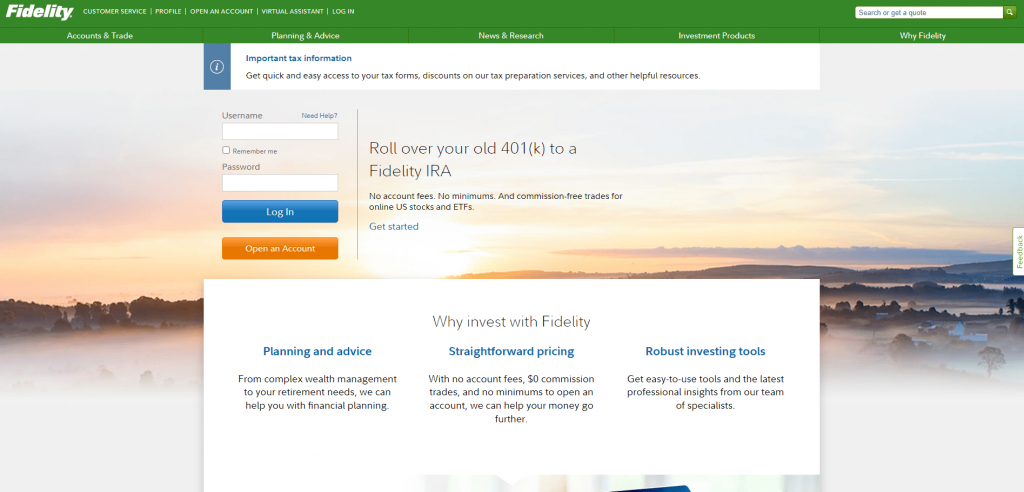Open the Planning and advice heading link

(317, 352)
